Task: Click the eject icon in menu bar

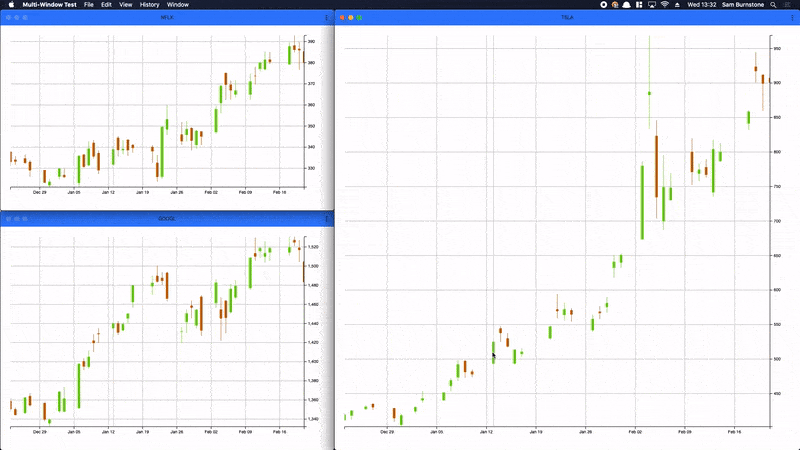Action: coord(678,5)
